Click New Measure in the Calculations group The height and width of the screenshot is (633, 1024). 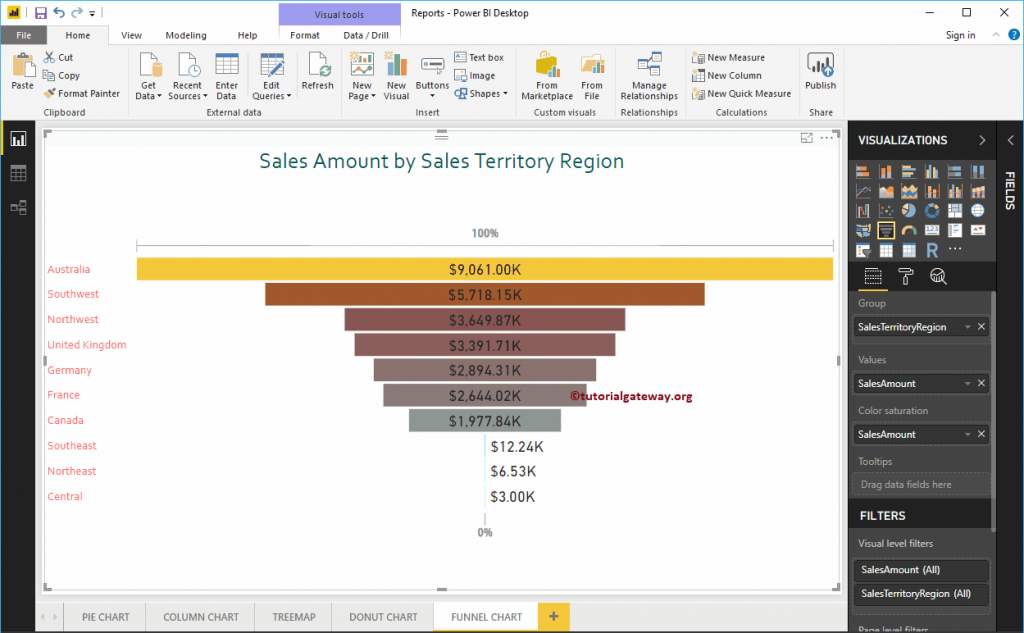click(x=728, y=57)
